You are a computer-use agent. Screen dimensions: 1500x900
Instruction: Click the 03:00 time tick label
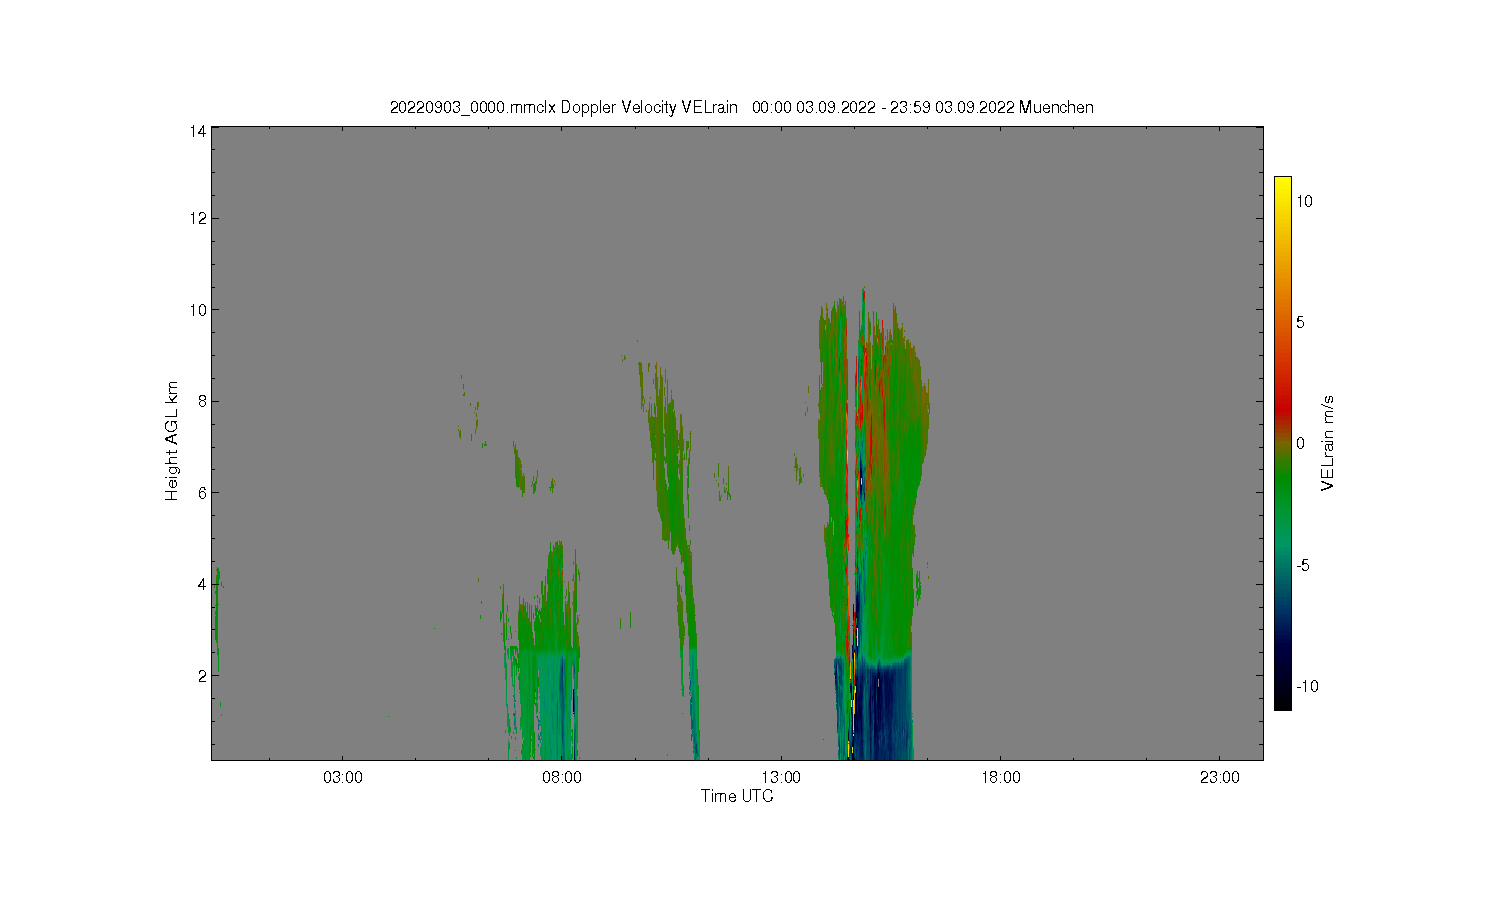tap(343, 778)
